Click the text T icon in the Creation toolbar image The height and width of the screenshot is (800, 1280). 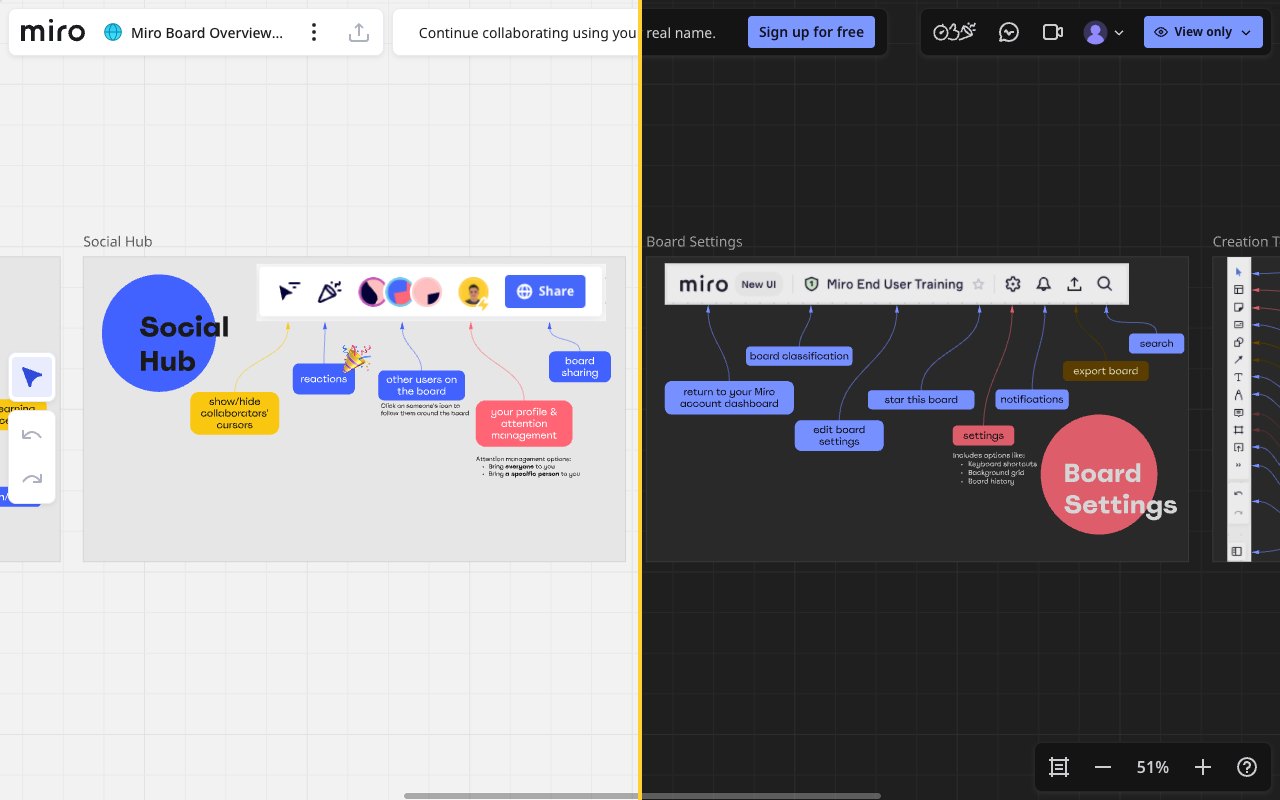coord(1238,377)
